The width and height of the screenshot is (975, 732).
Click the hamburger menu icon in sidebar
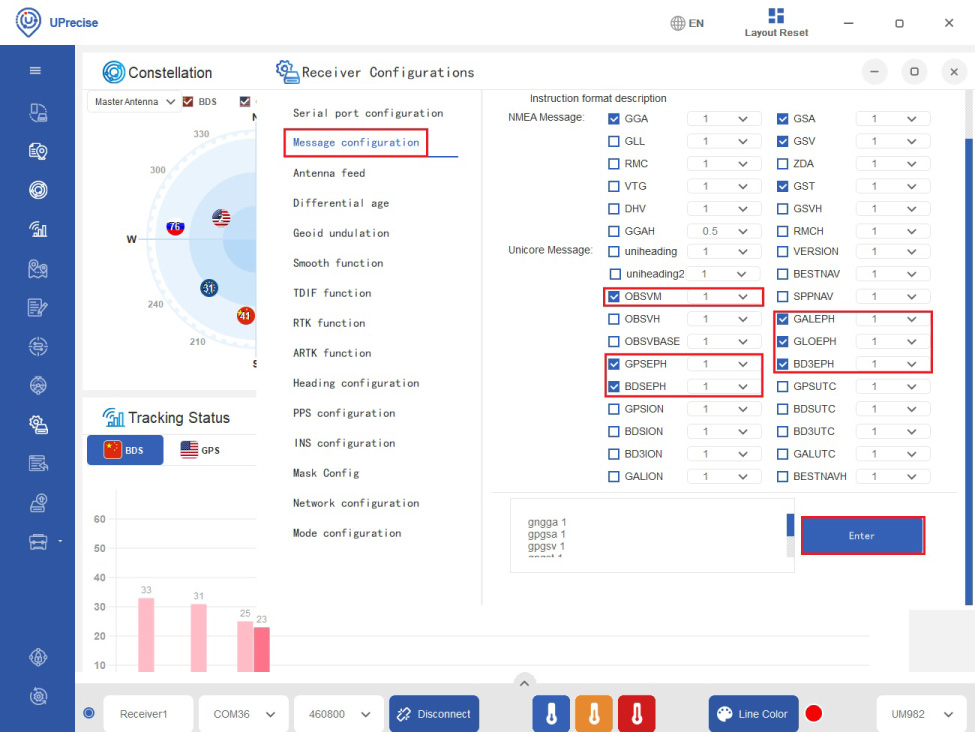36,71
